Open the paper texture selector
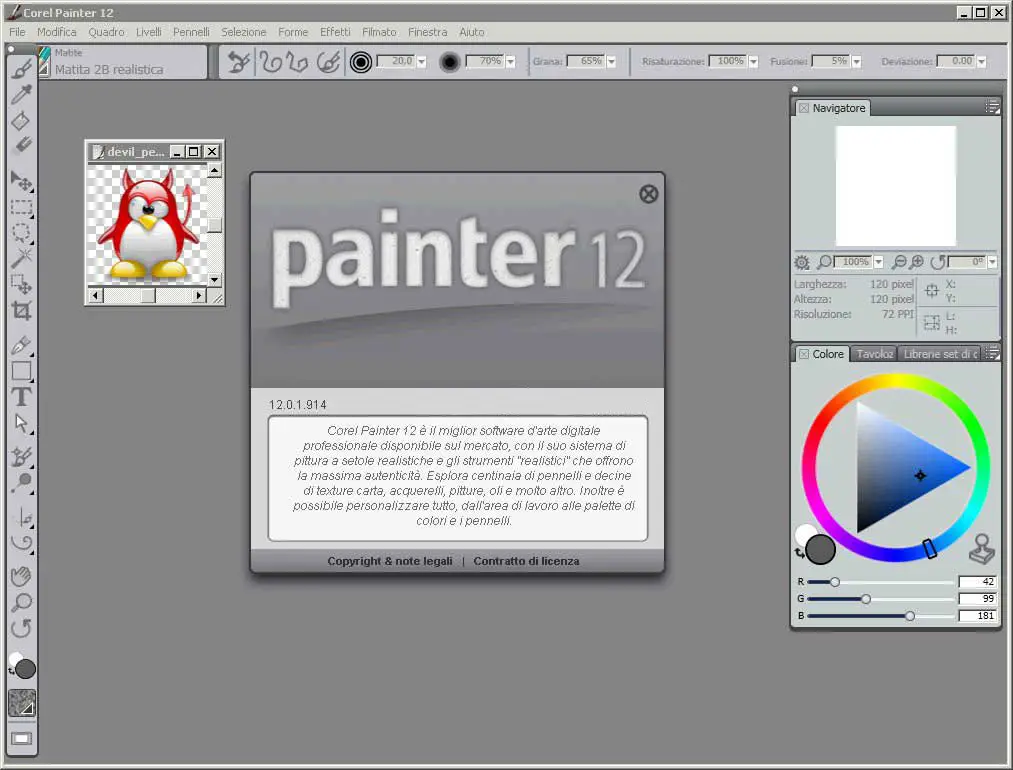 [21, 703]
